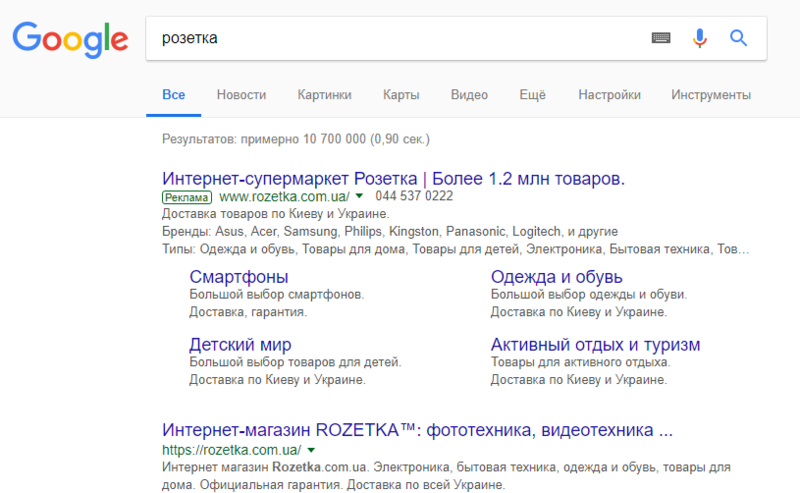Click the Google logo

click(x=70, y=39)
